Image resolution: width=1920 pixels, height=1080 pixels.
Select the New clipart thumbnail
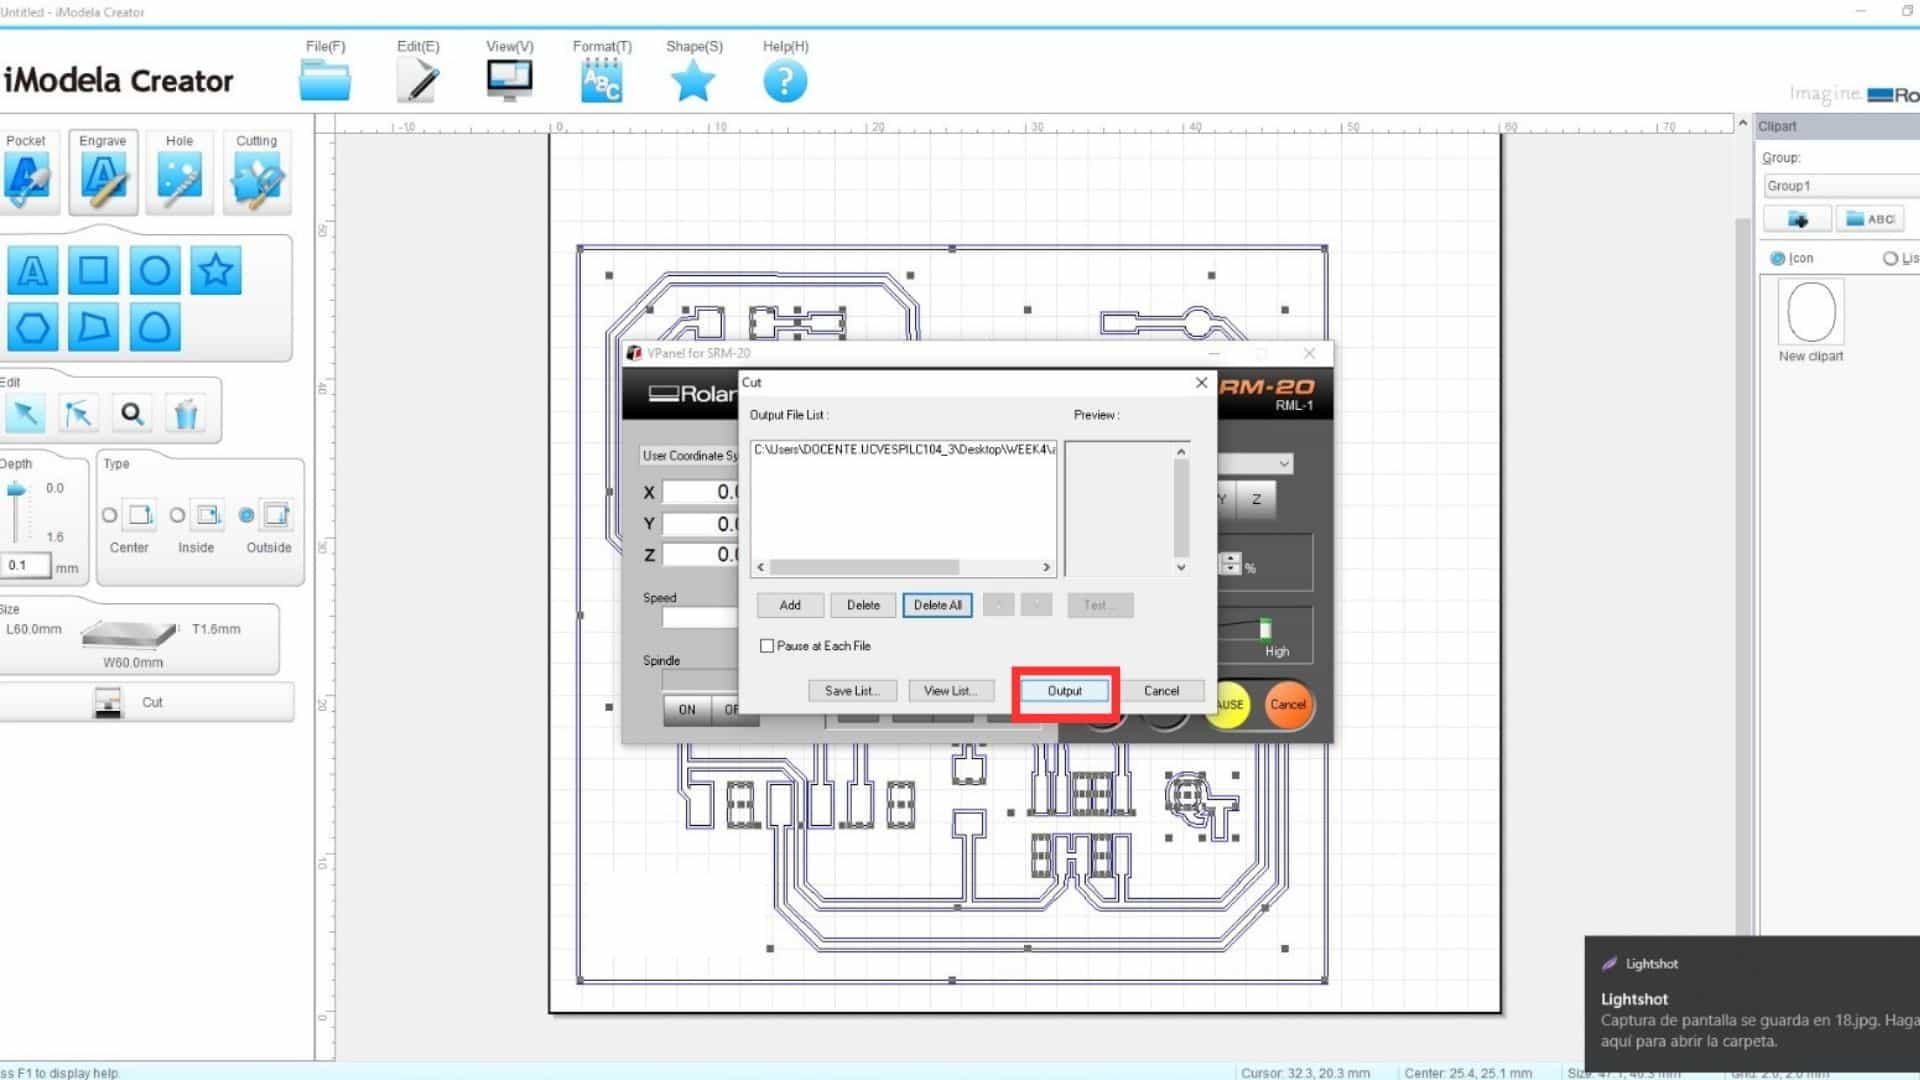pyautogui.click(x=1811, y=313)
